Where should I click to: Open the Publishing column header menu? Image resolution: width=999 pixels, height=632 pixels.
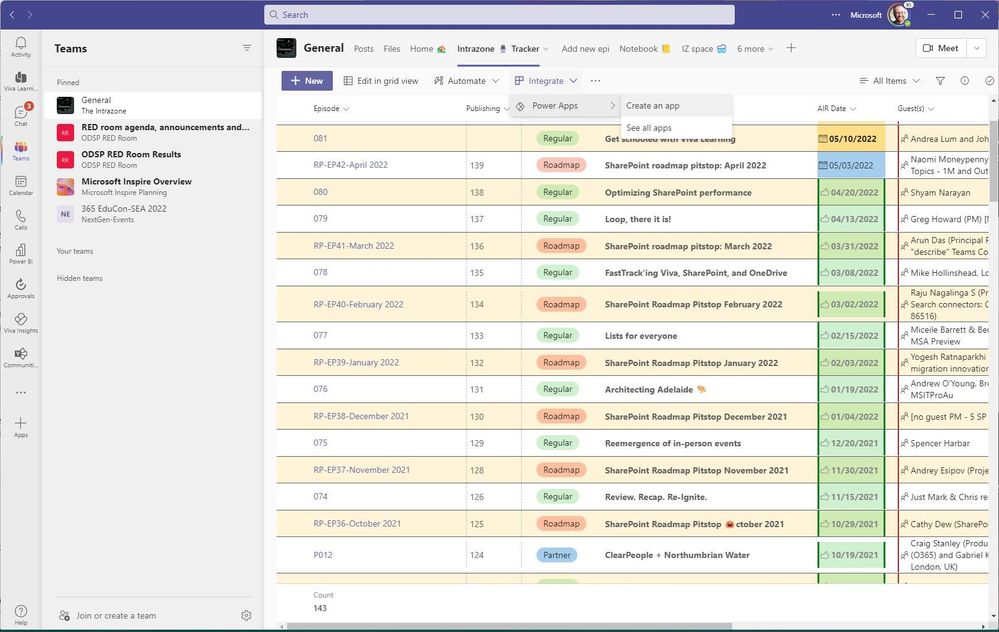click(x=487, y=108)
